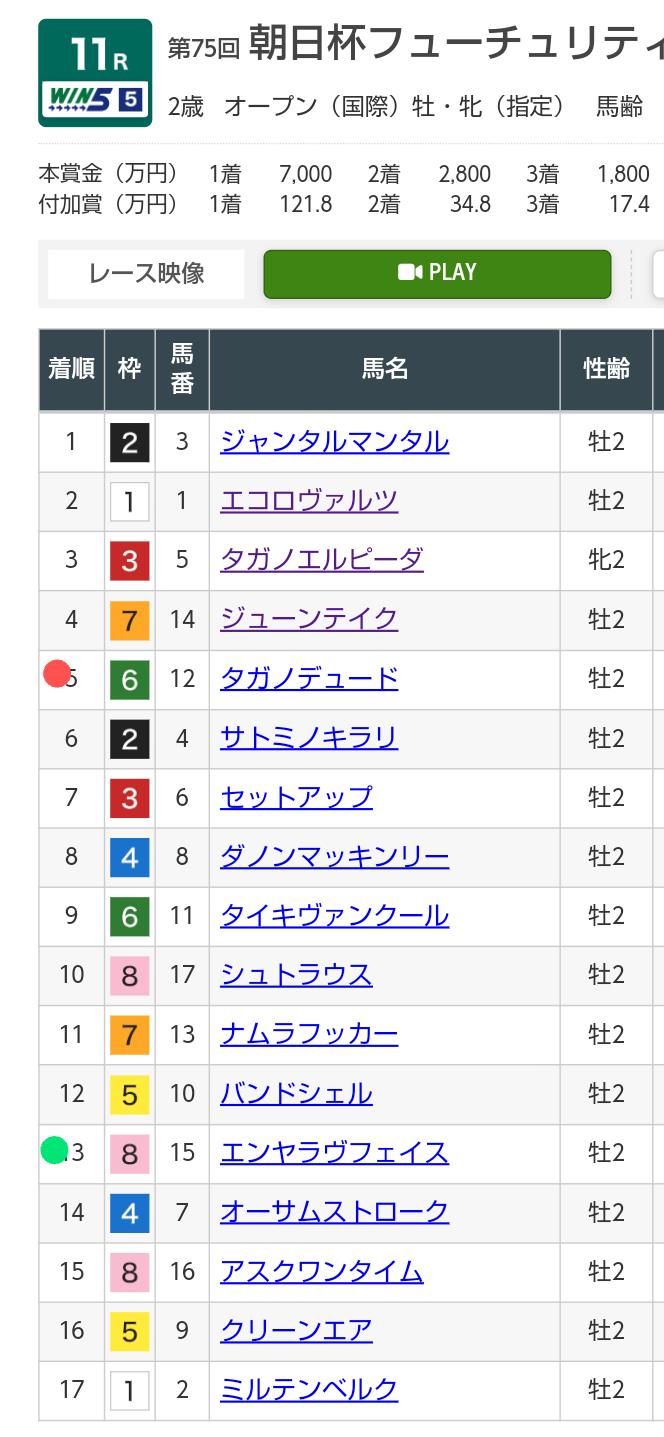Open horse link セットアップ

(296, 797)
